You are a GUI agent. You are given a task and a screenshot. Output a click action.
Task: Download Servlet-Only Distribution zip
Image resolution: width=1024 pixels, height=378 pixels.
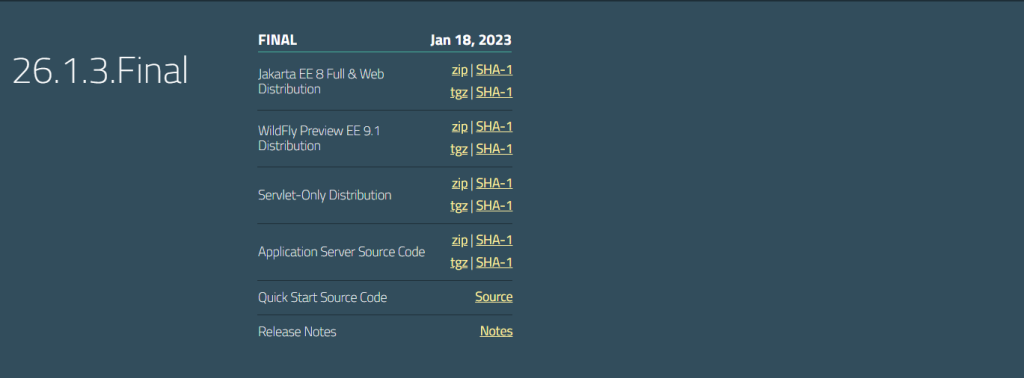coord(459,183)
